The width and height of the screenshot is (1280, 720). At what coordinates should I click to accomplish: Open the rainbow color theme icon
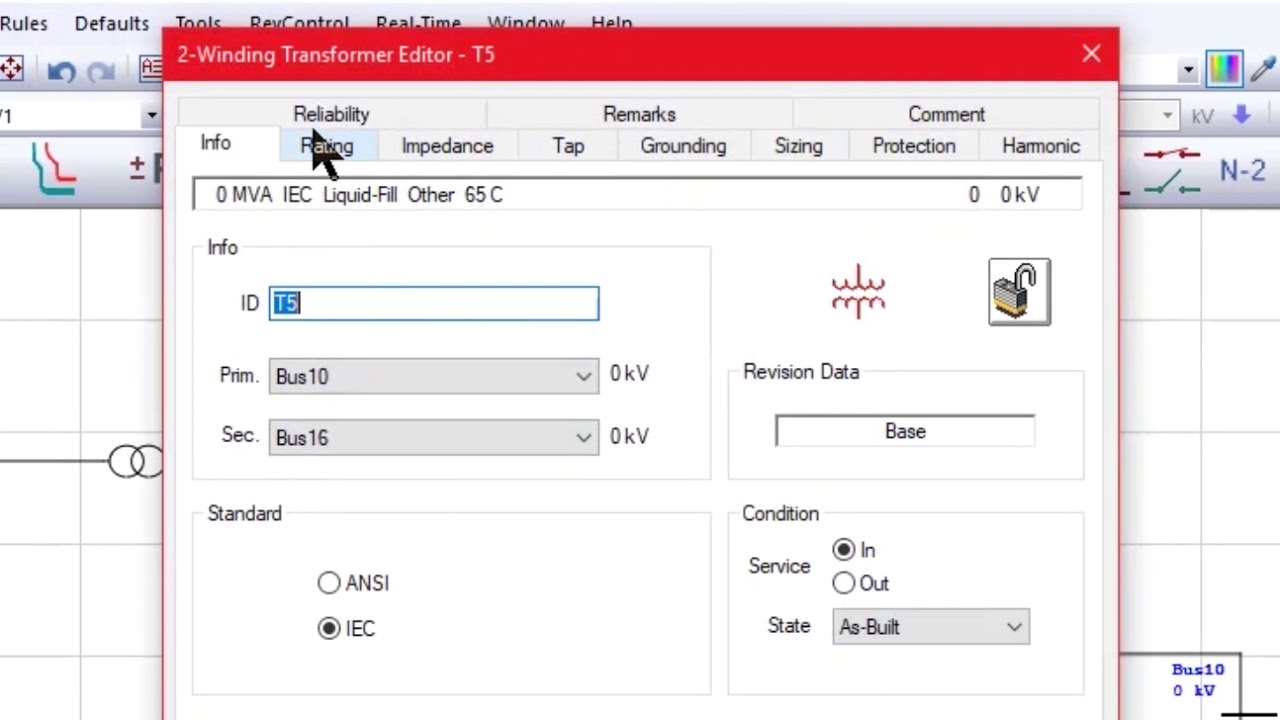(1224, 68)
